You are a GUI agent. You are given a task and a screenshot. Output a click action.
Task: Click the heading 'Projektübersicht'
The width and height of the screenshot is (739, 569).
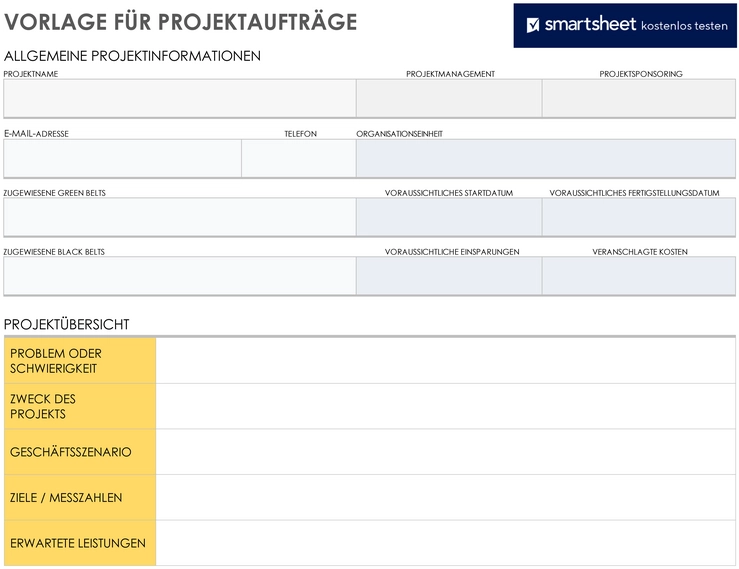pyautogui.click(x=66, y=324)
